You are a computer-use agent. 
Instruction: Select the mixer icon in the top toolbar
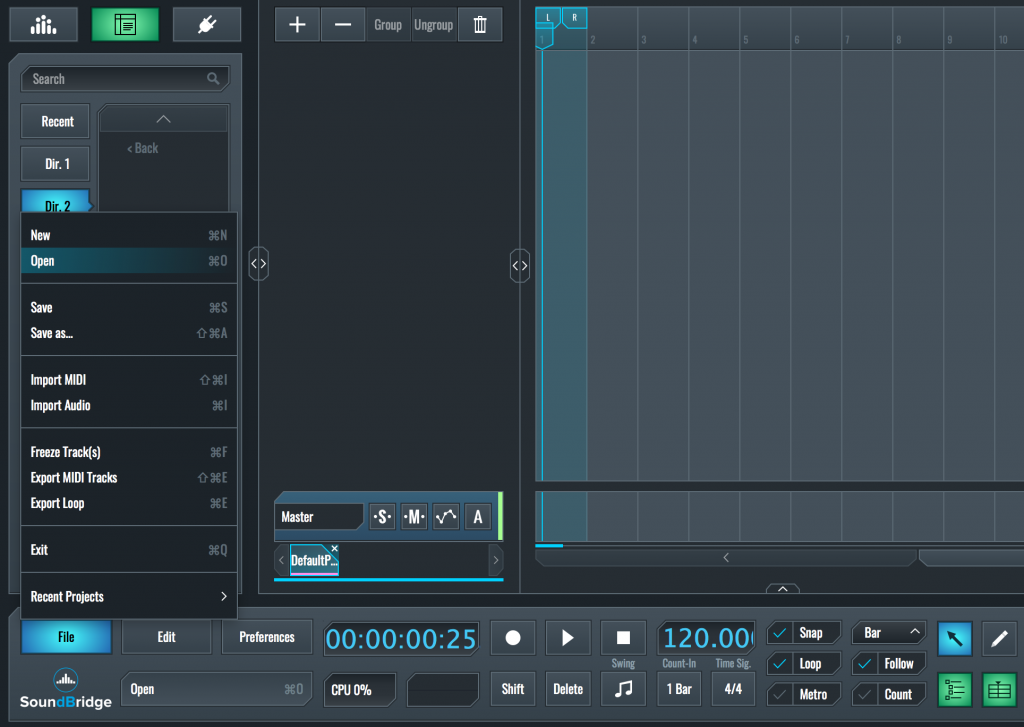tap(43, 24)
